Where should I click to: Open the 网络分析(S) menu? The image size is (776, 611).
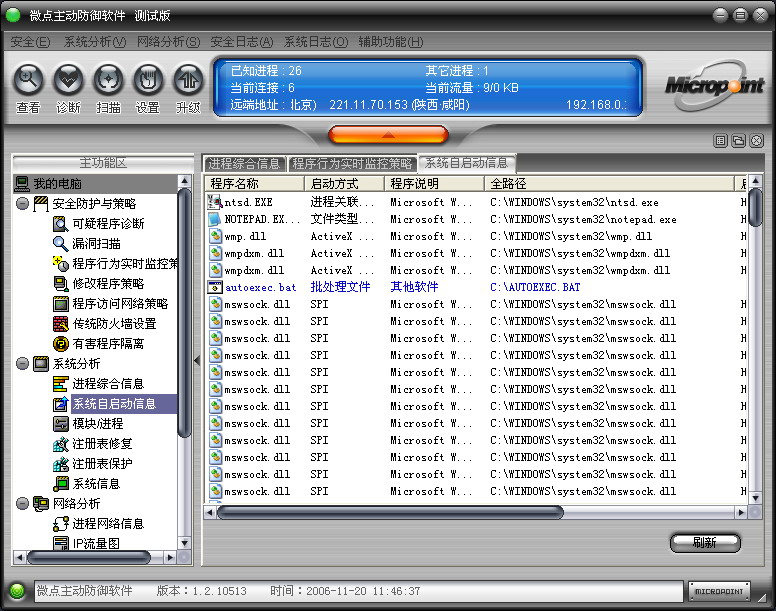click(168, 42)
